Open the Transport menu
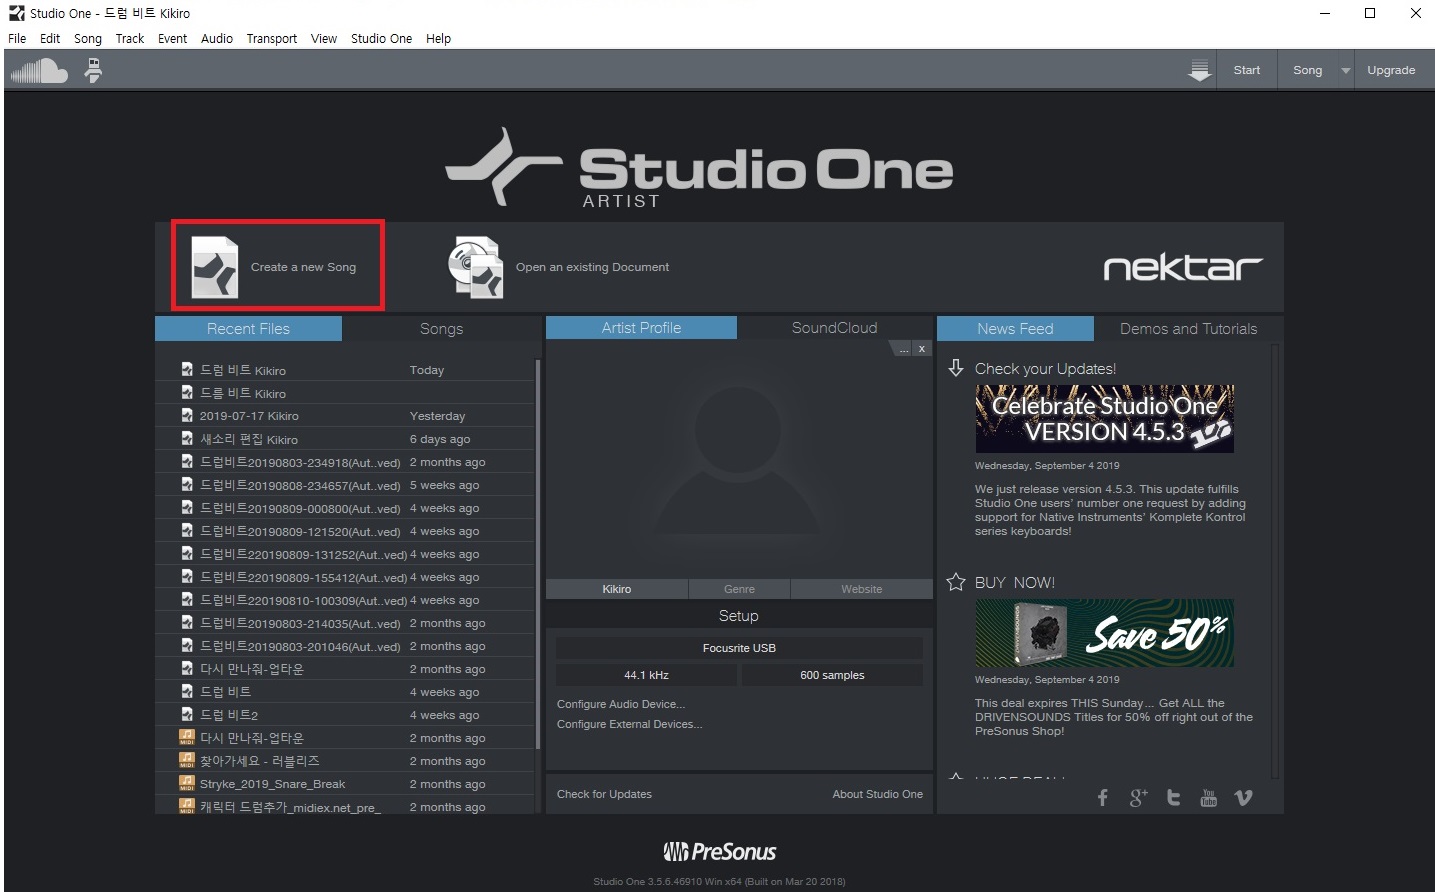Viewport: 1435px width, 892px height. (x=272, y=38)
